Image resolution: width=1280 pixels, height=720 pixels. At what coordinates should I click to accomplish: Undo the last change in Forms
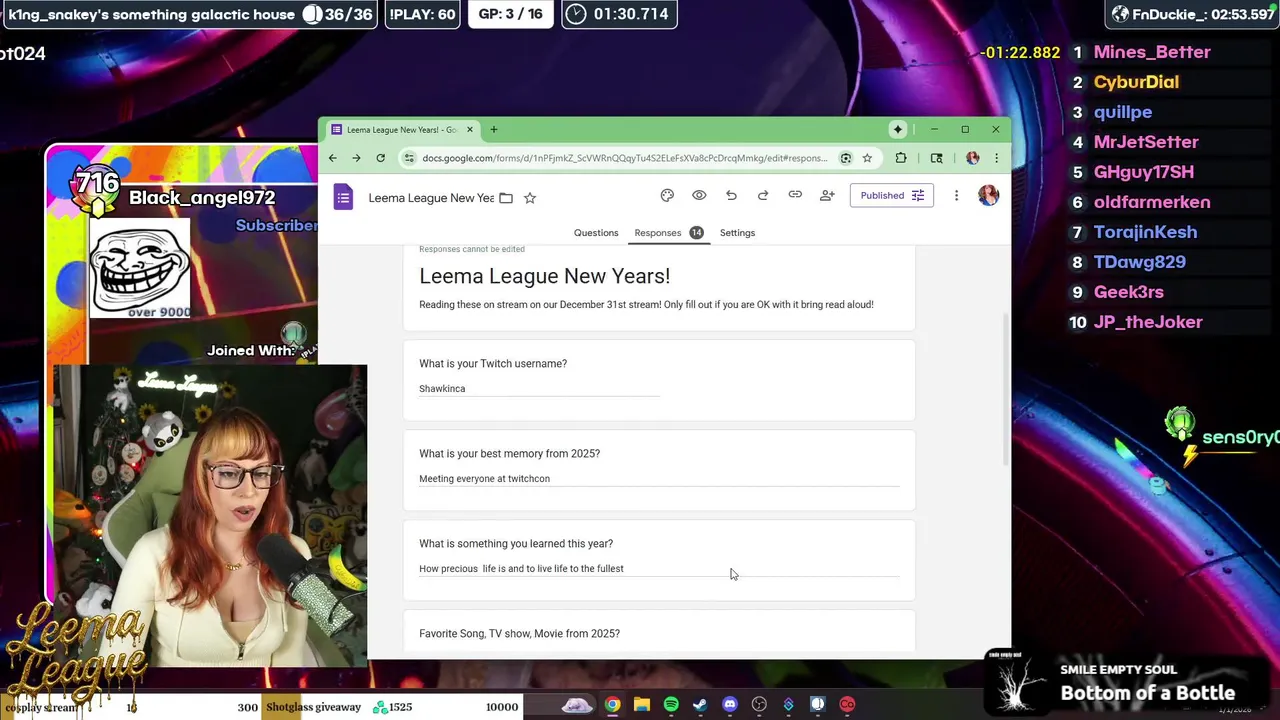731,195
